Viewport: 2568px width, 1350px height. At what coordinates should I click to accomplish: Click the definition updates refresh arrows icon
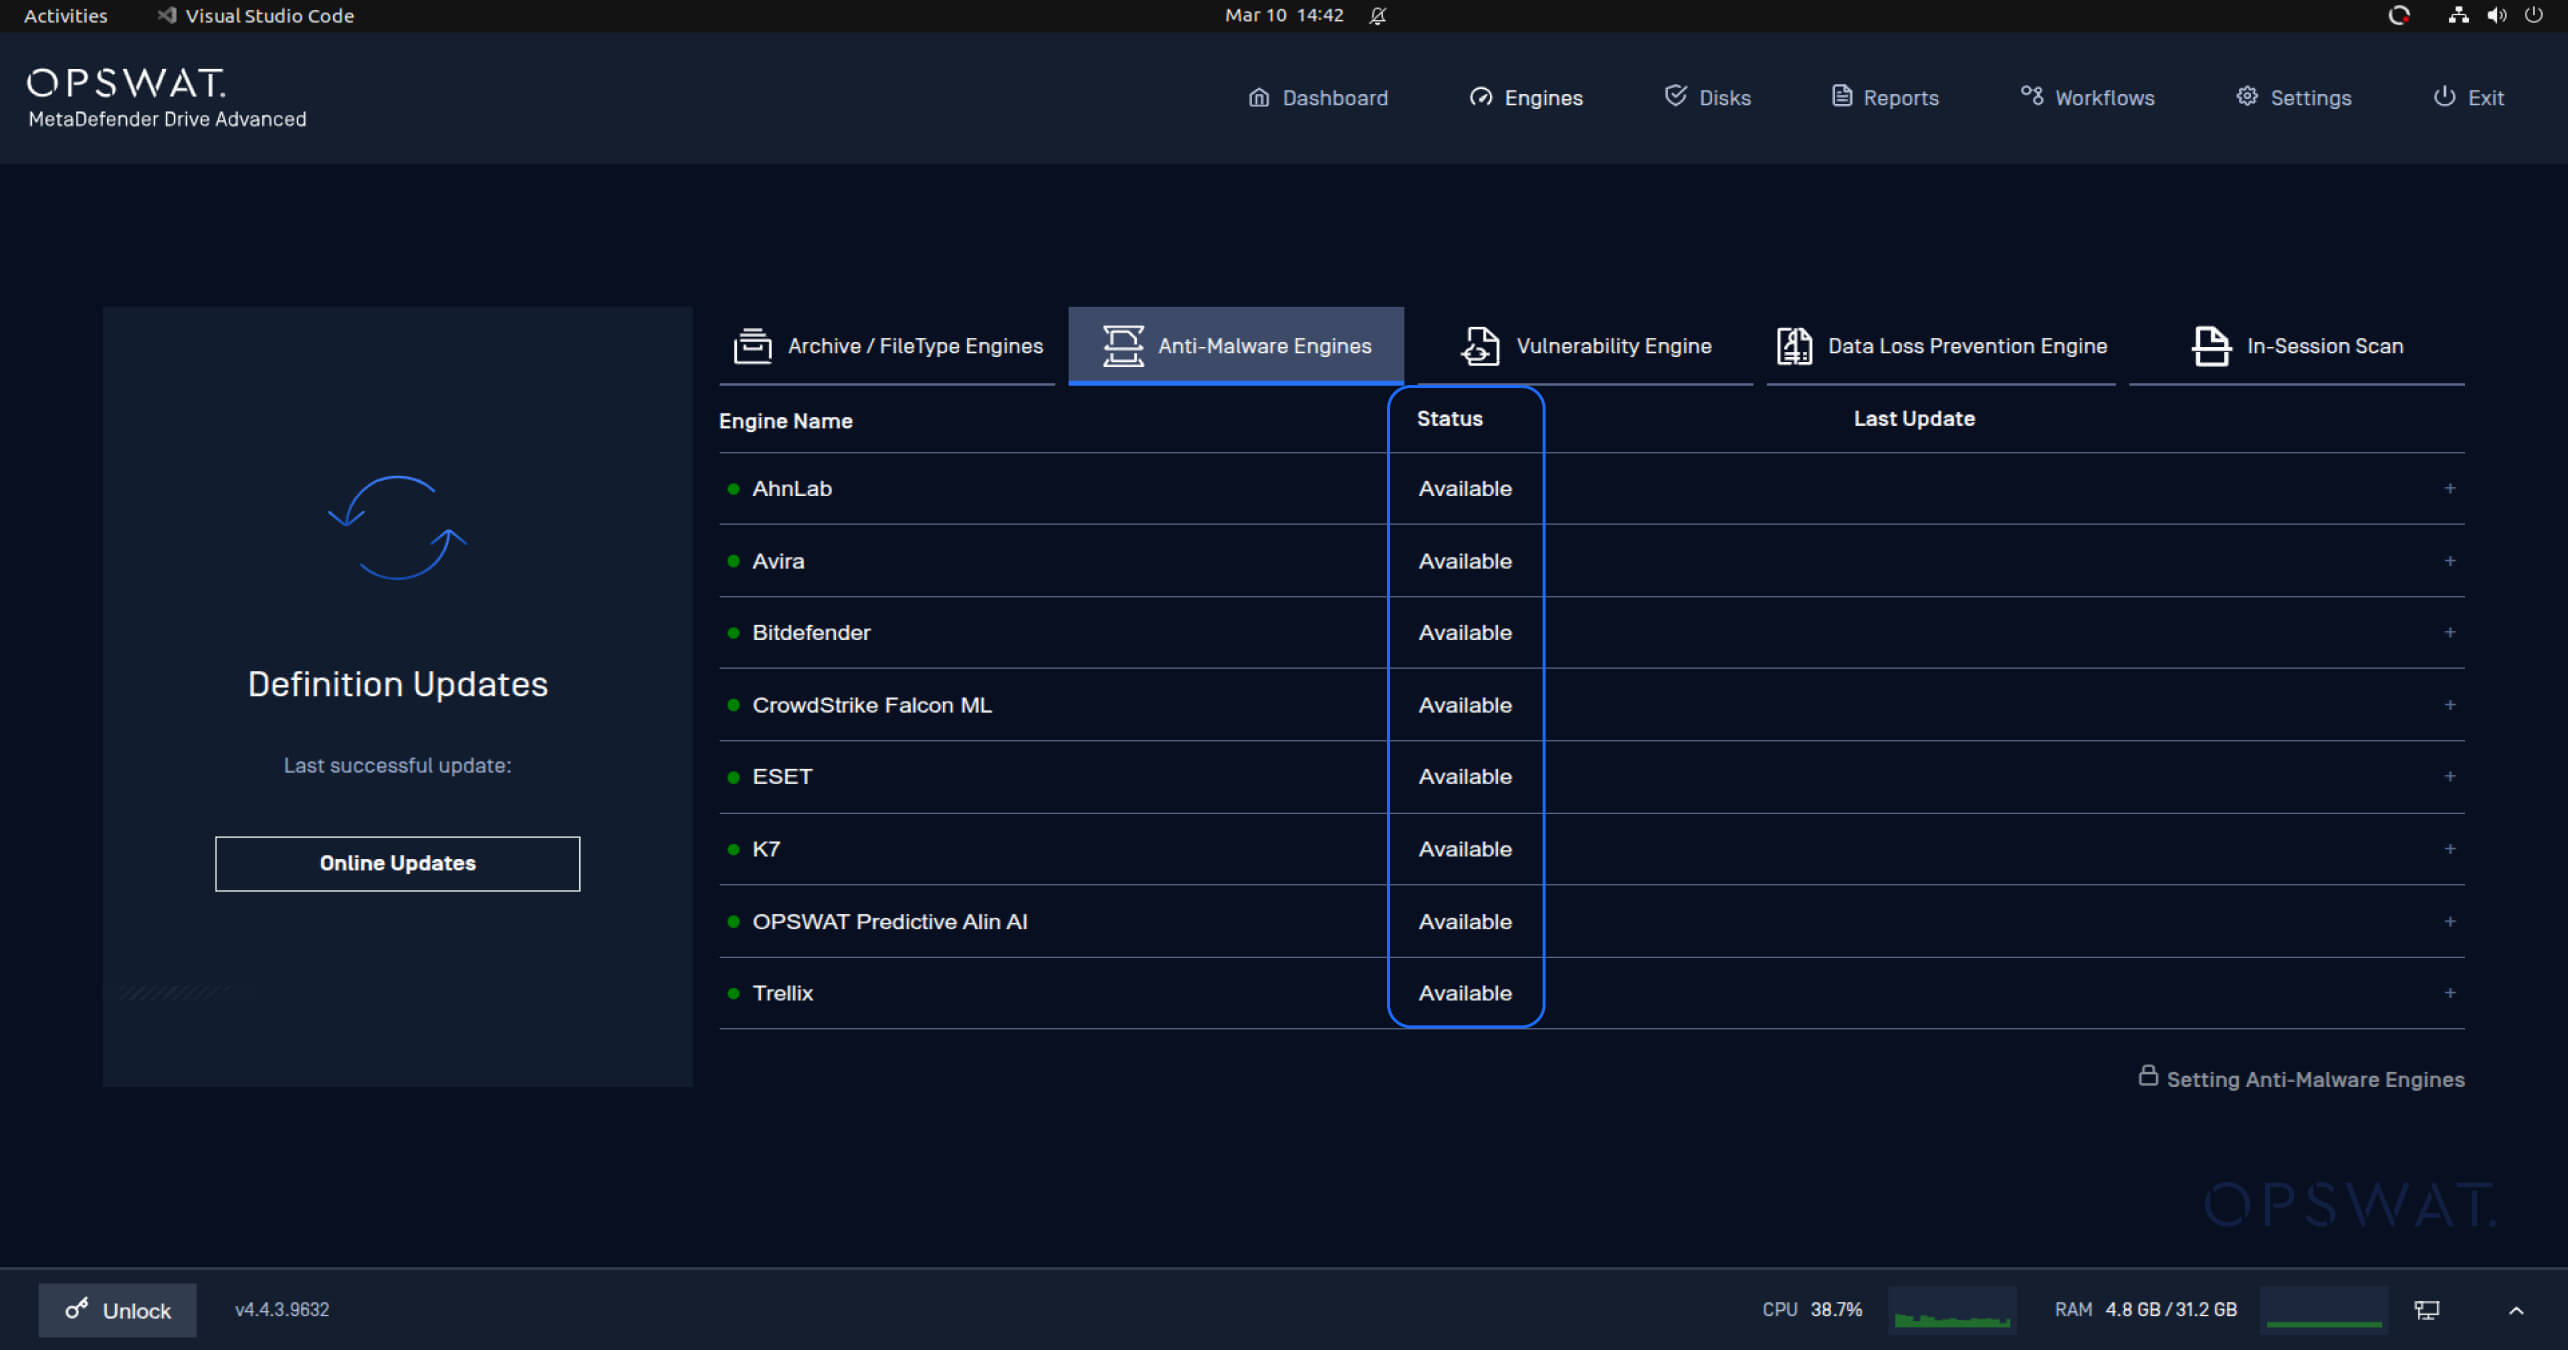[x=397, y=528]
